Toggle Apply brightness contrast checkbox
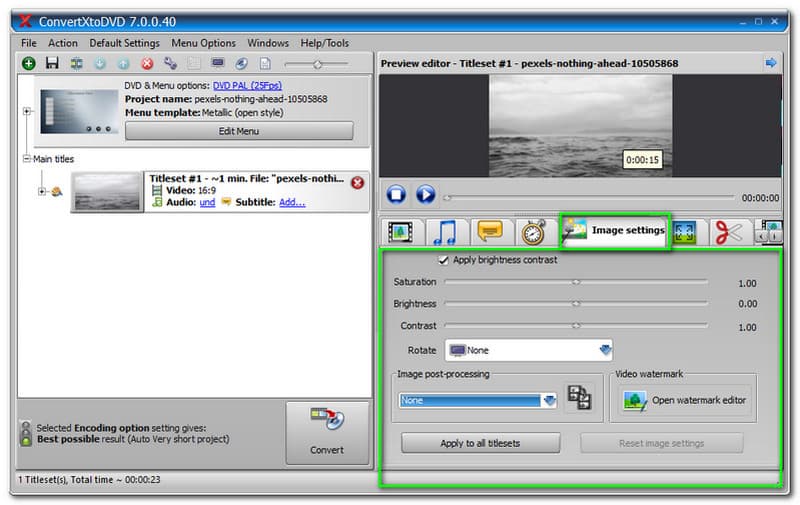 tap(444, 260)
